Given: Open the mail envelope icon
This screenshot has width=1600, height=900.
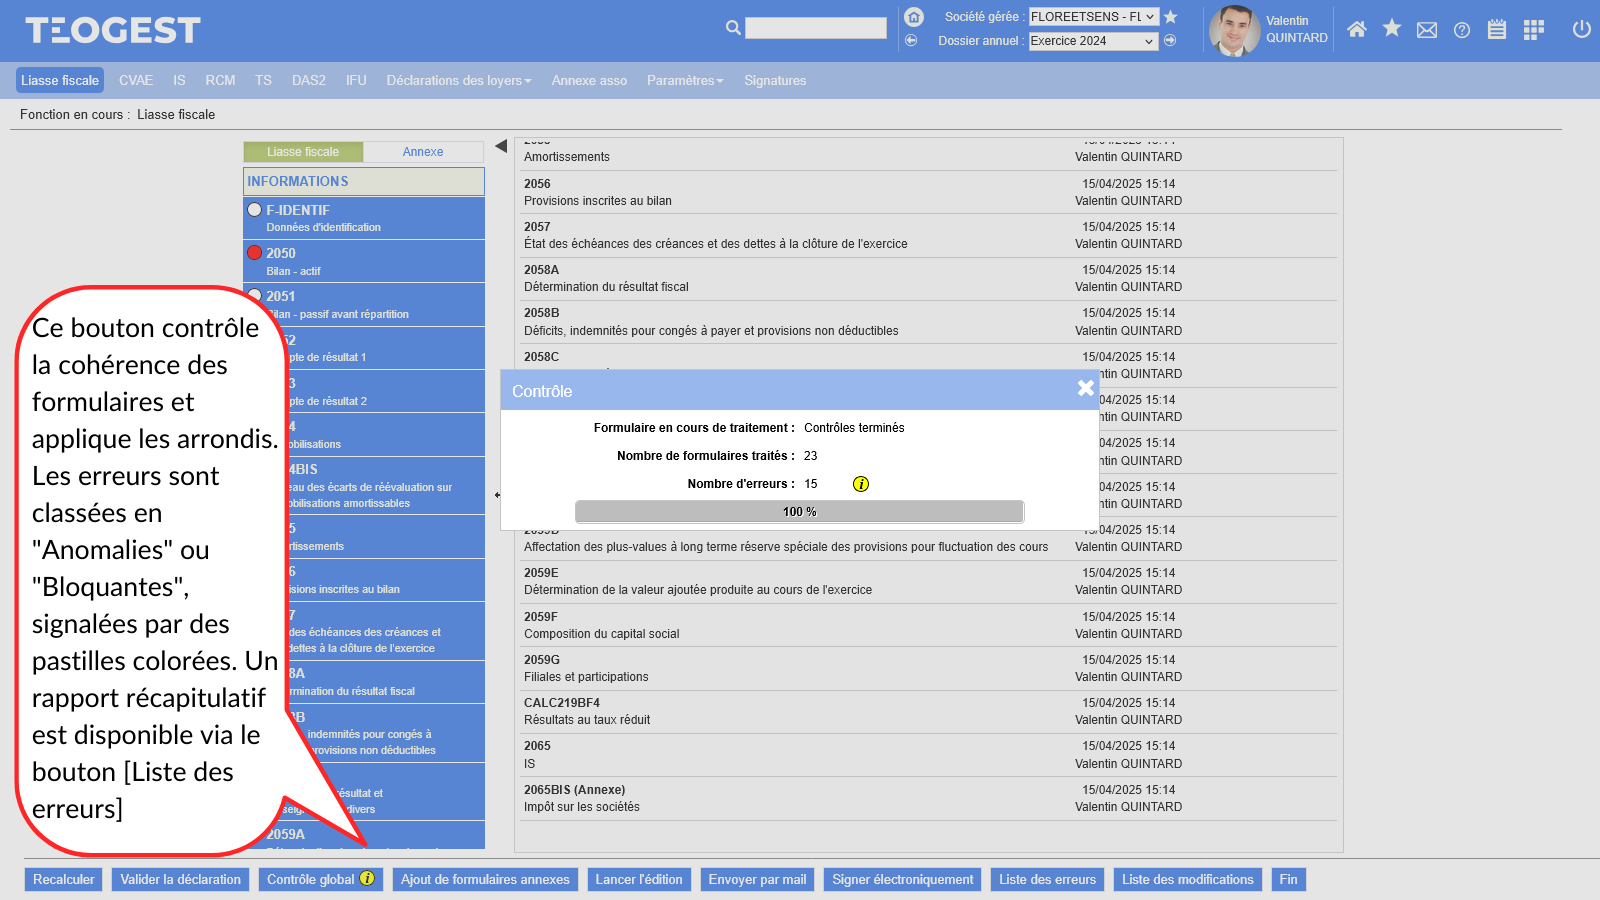Looking at the screenshot, I should click(x=1427, y=30).
